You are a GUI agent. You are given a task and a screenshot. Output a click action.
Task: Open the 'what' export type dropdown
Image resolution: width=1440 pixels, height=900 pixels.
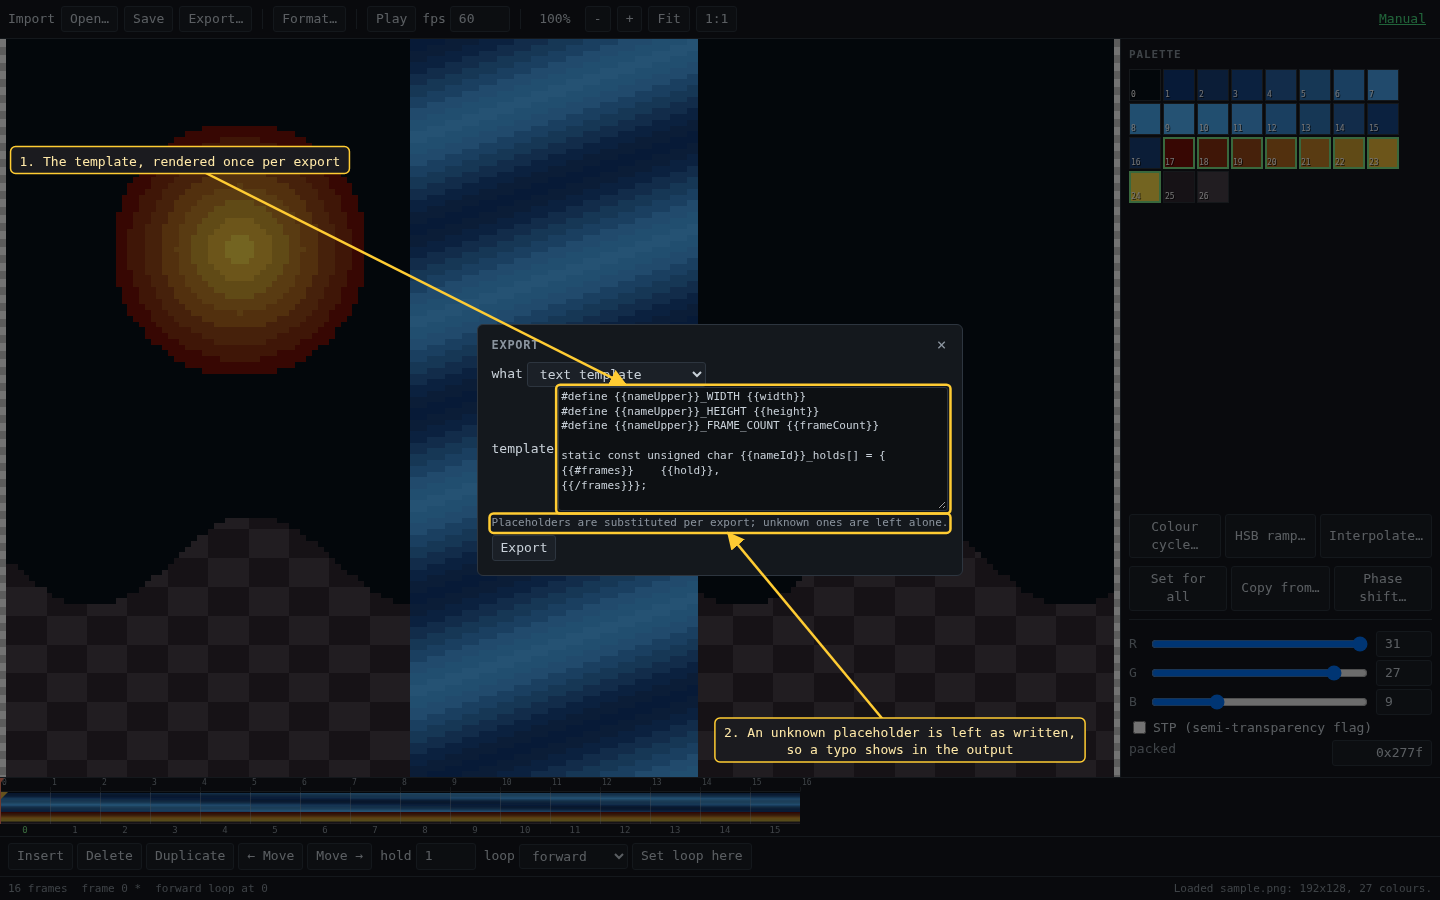click(x=616, y=374)
